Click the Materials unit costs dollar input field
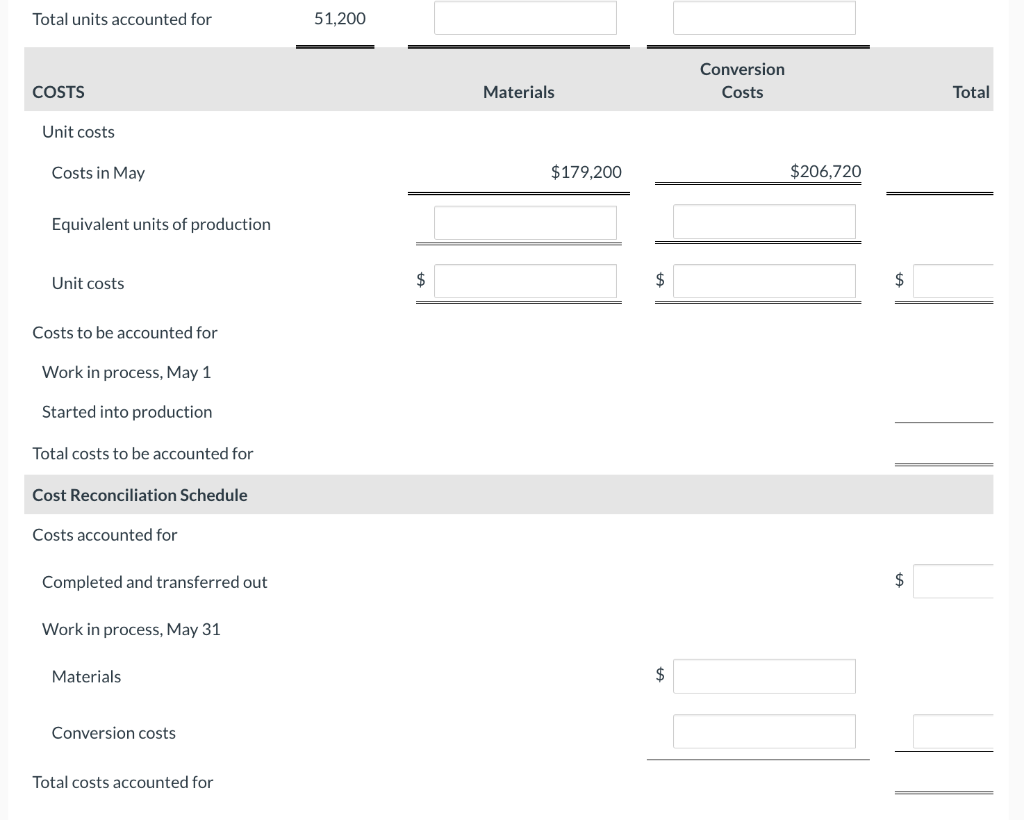The image size is (1024, 820). point(525,282)
